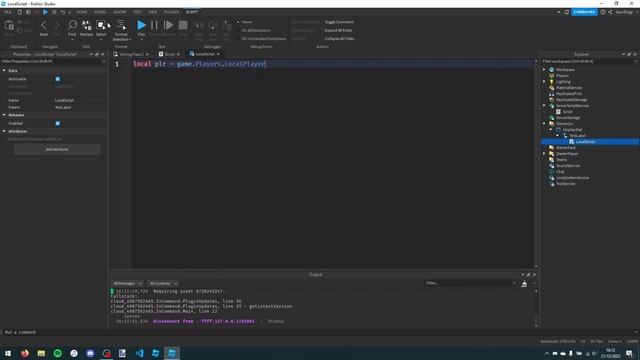Switch to the MODEL ribbon tab

click(100, 12)
